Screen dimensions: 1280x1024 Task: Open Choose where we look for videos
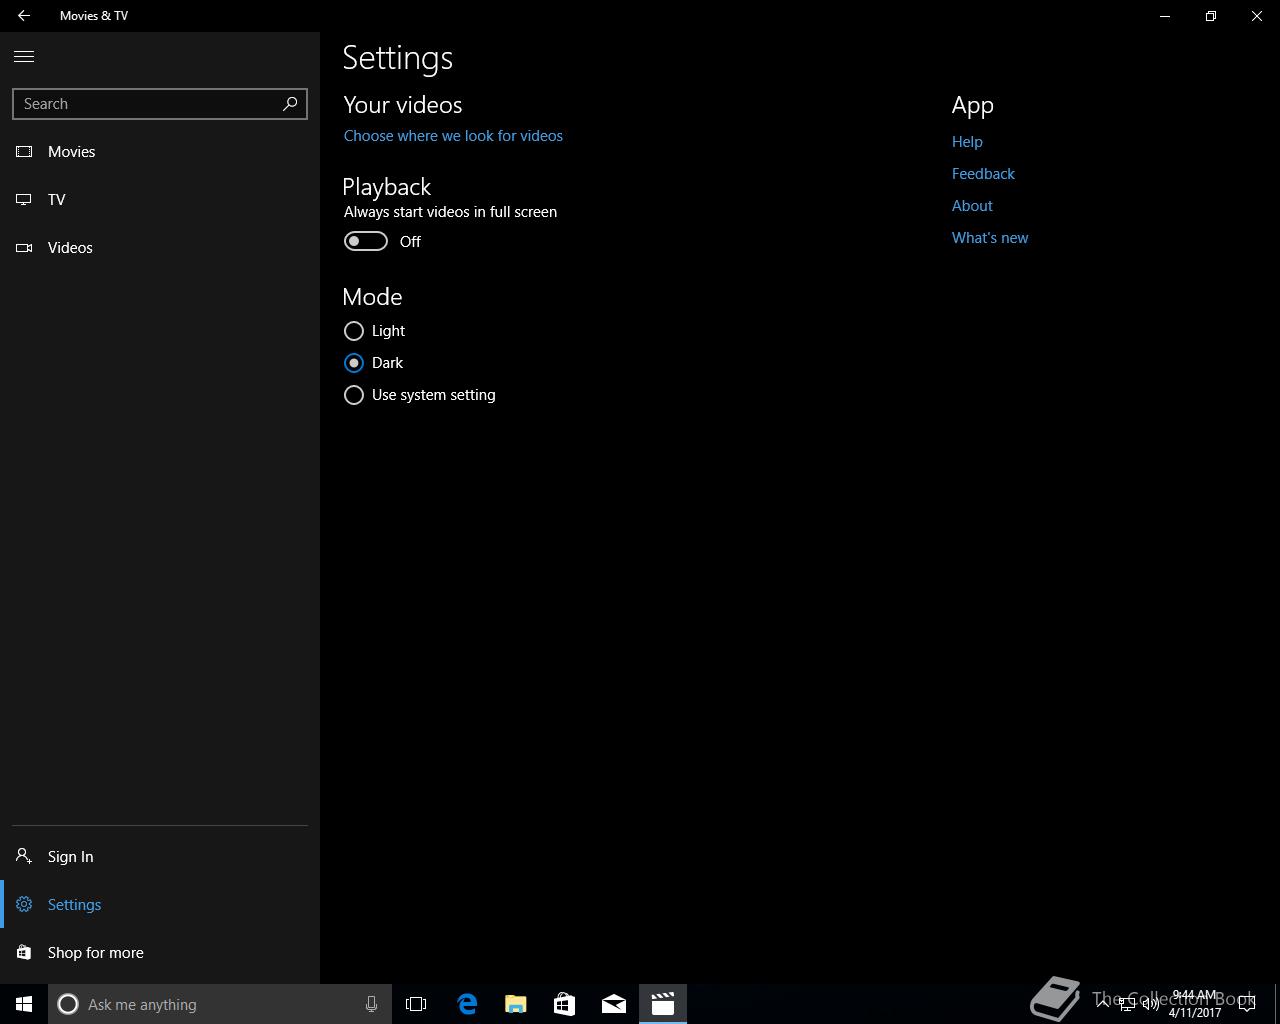pos(453,136)
